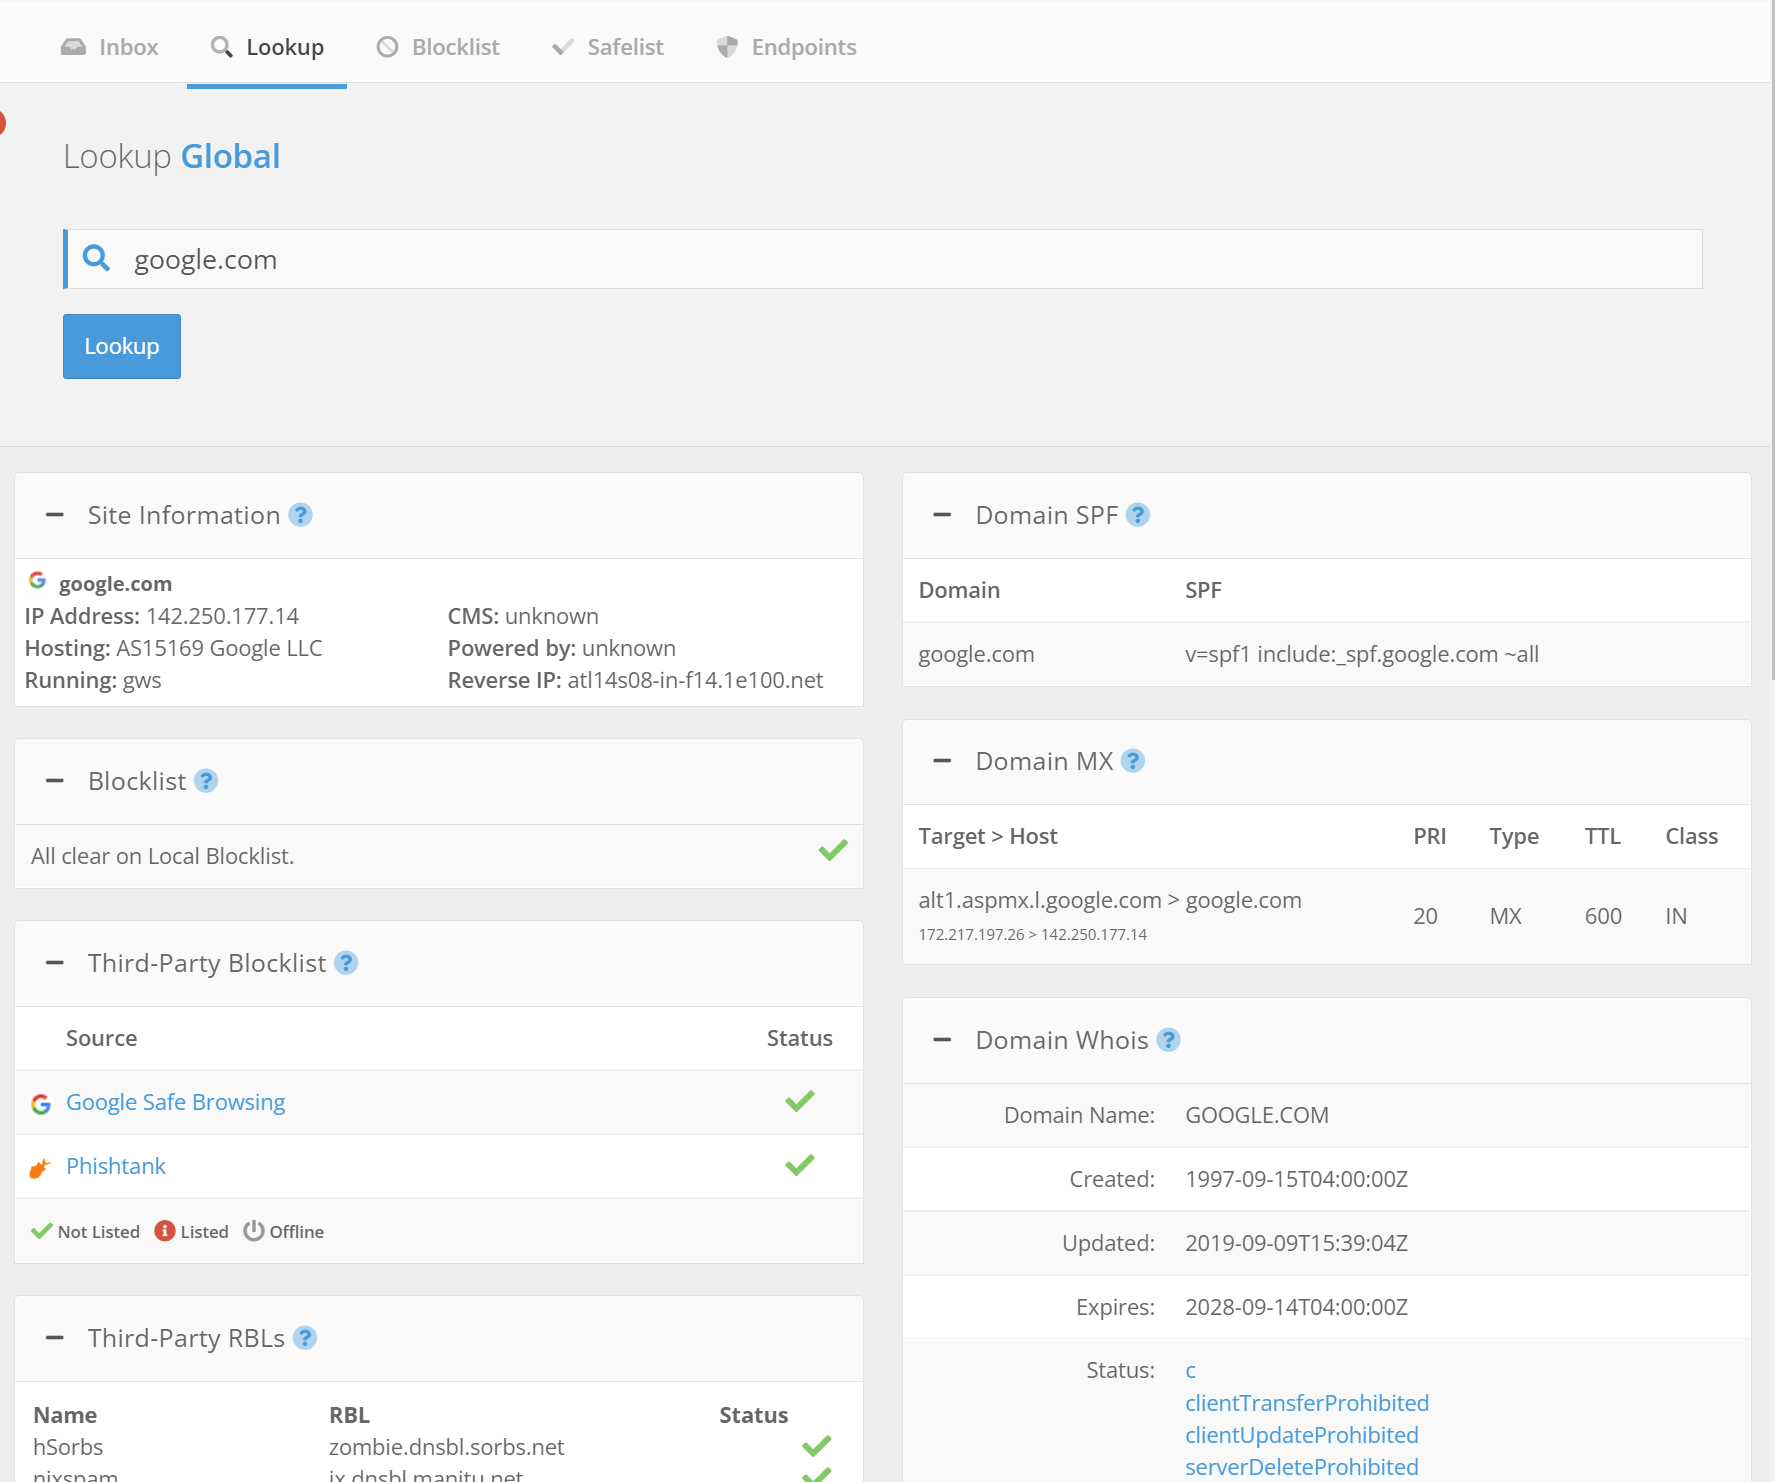Click the serverDeleteProhibited status link

[x=1302, y=1467]
